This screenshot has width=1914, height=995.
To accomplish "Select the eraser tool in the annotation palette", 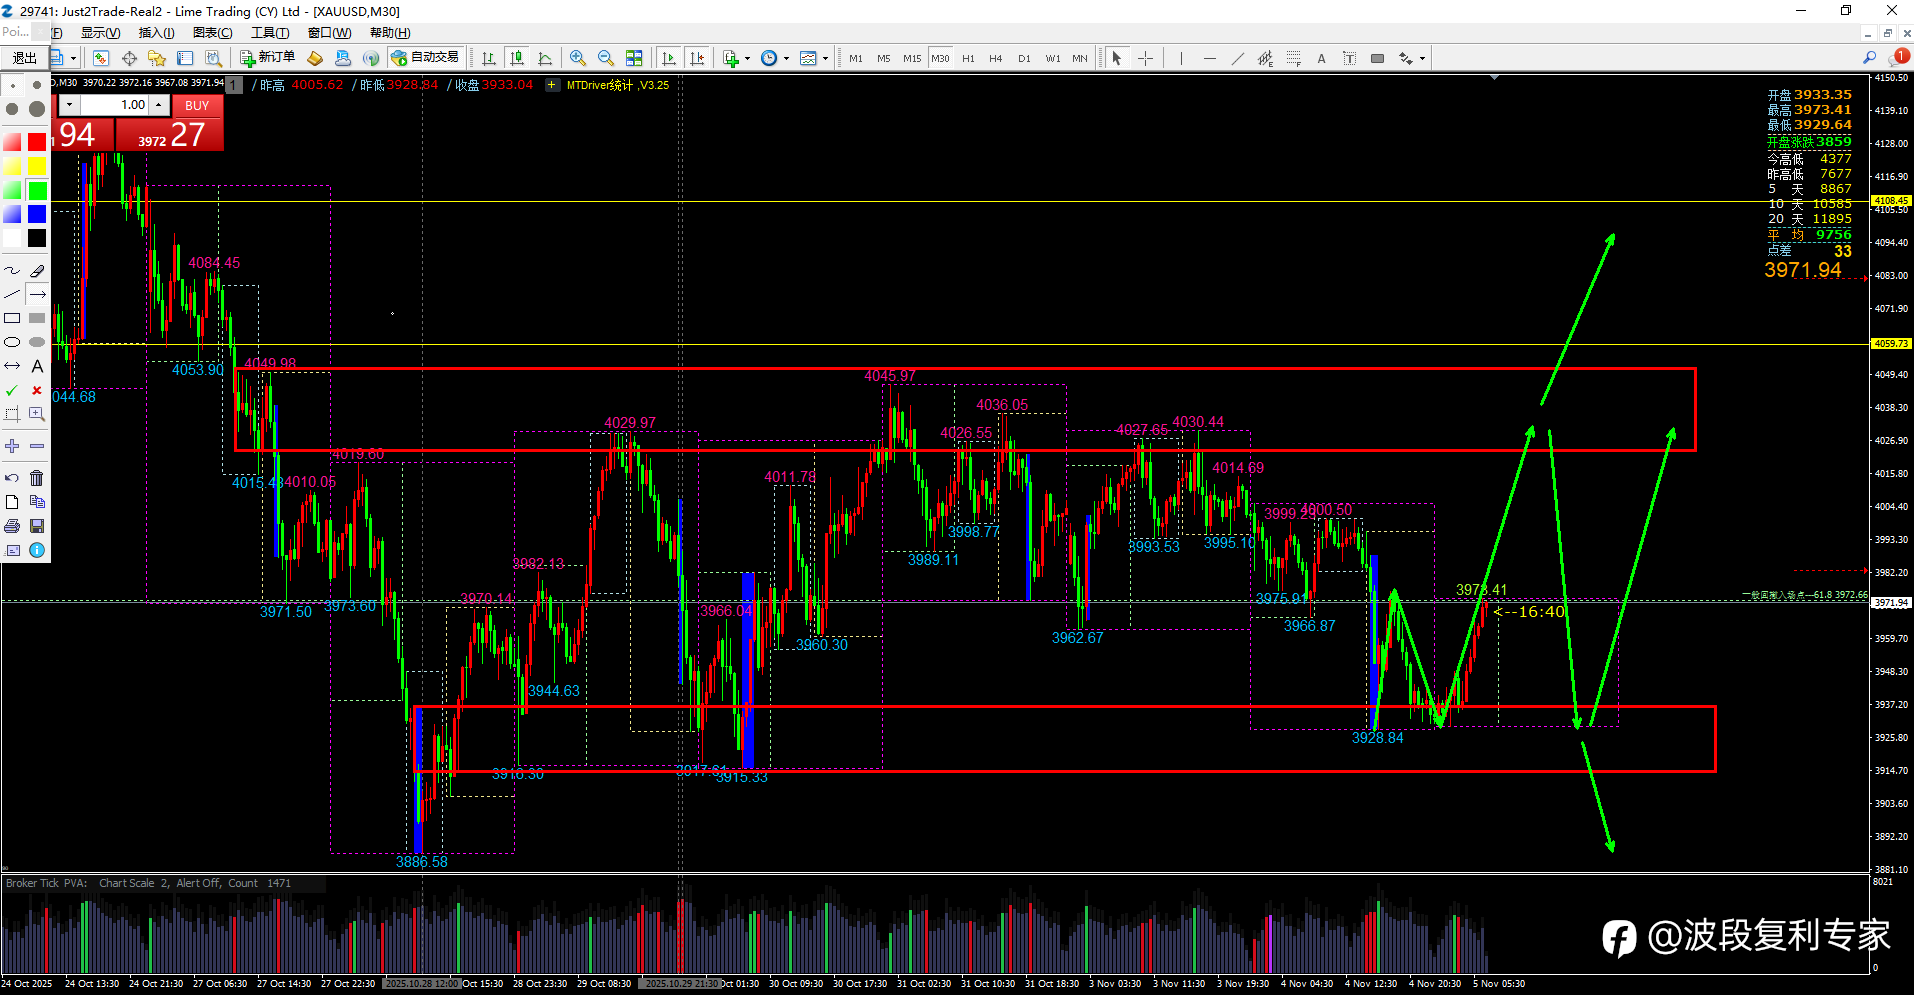I will click(37, 271).
